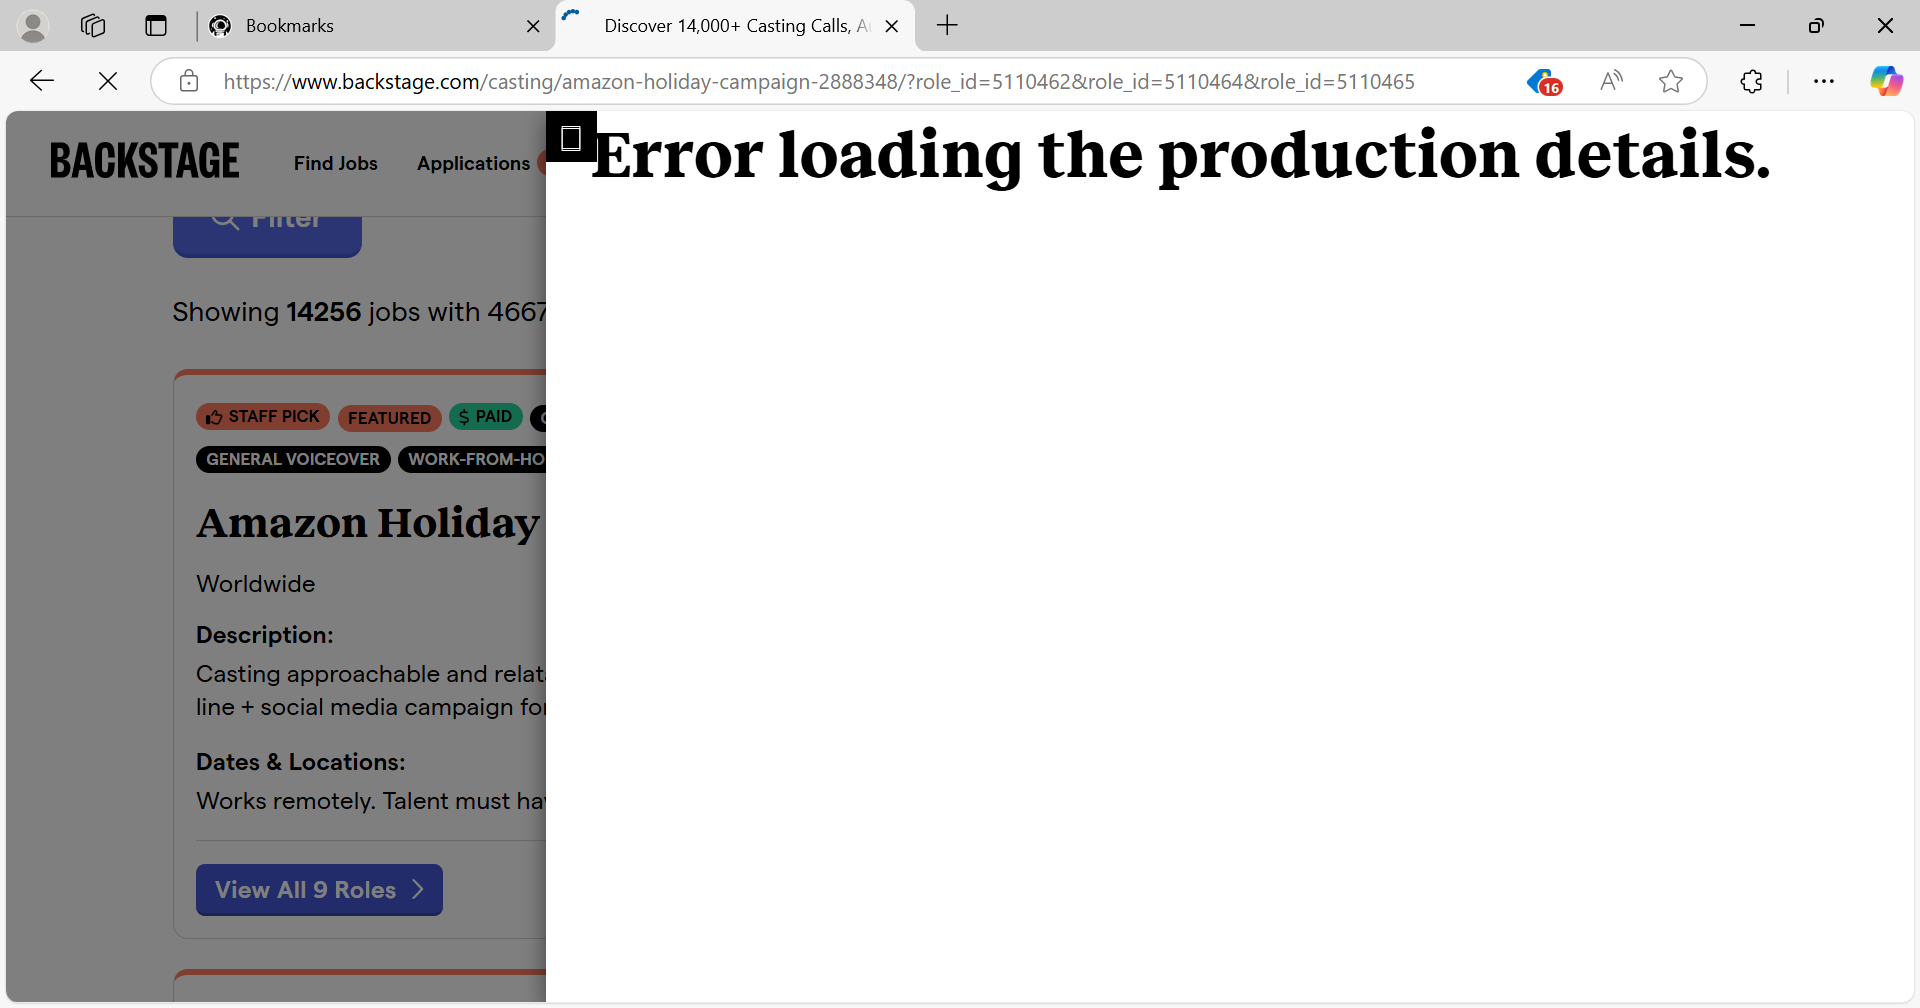Open Settings and more ellipsis menu
Image resolution: width=1920 pixels, height=1008 pixels.
[1824, 81]
